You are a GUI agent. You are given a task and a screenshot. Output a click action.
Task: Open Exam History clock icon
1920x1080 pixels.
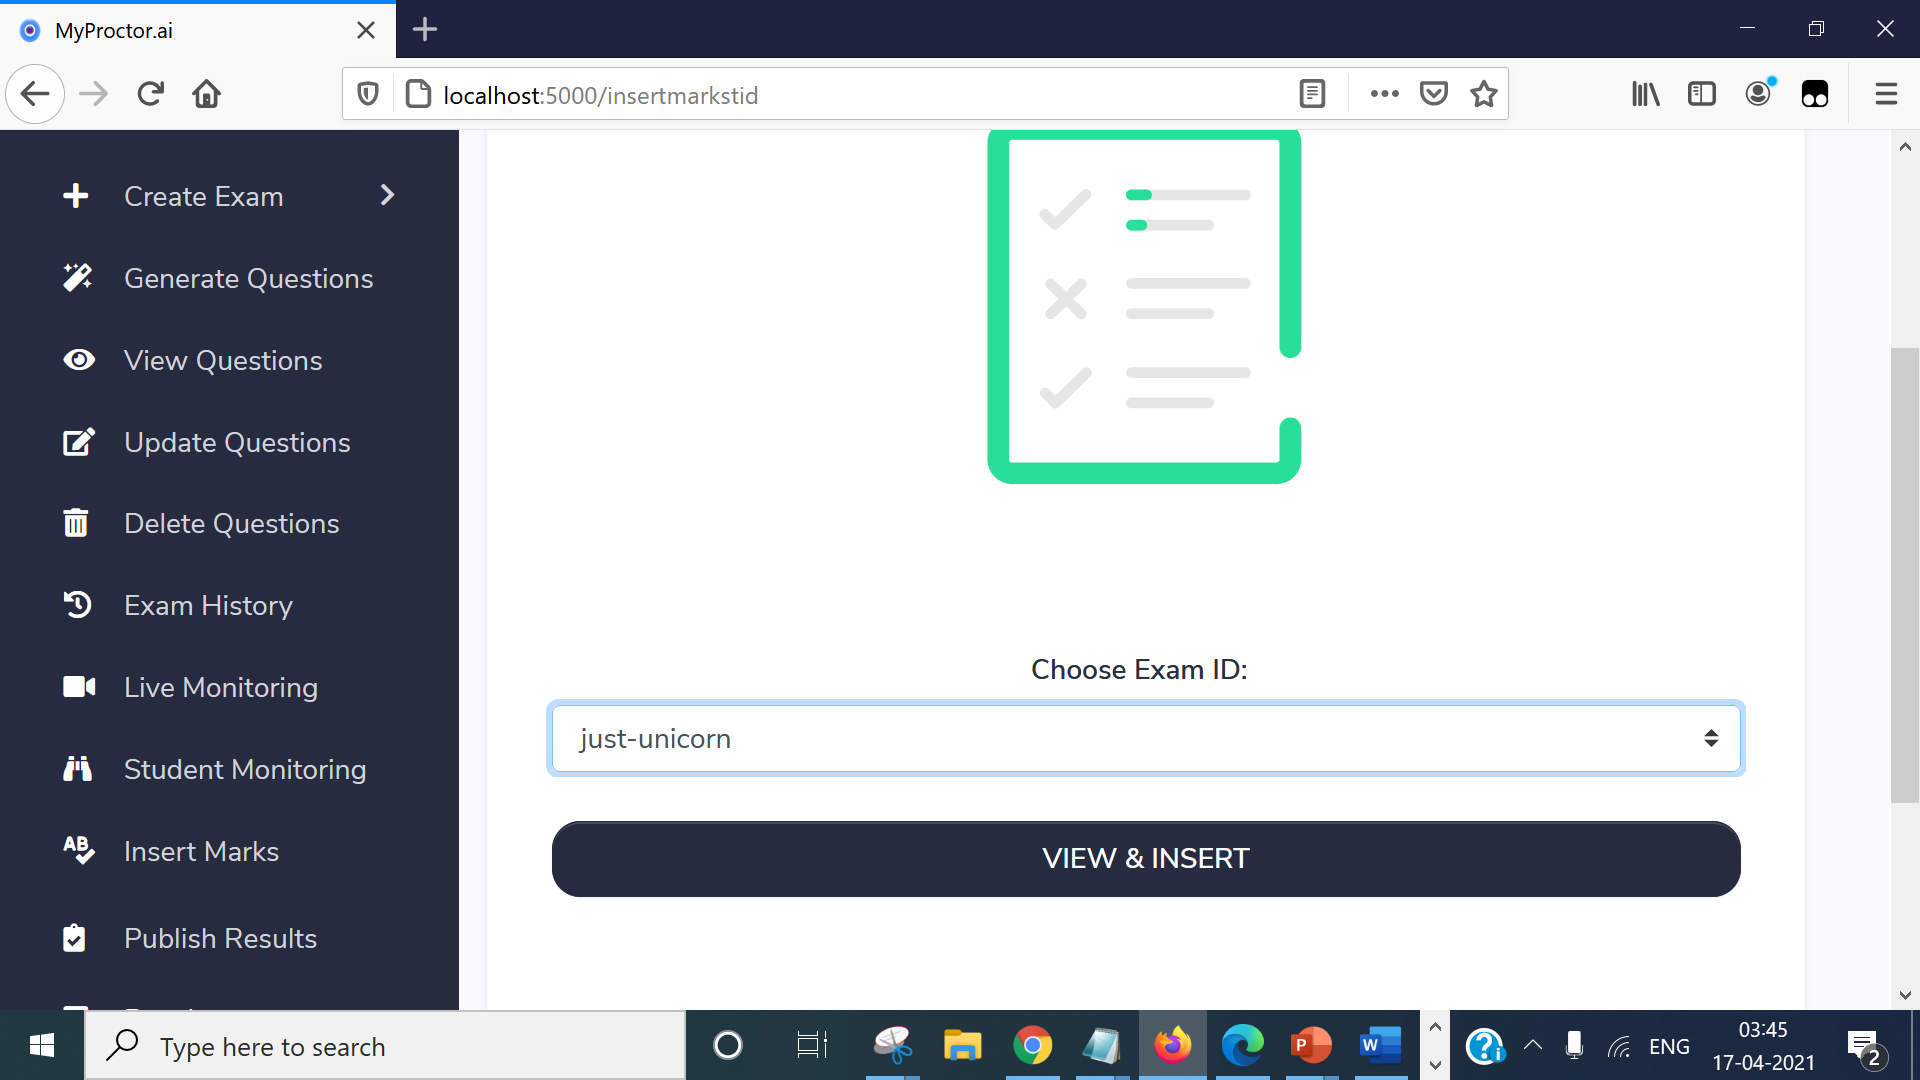[x=75, y=604]
